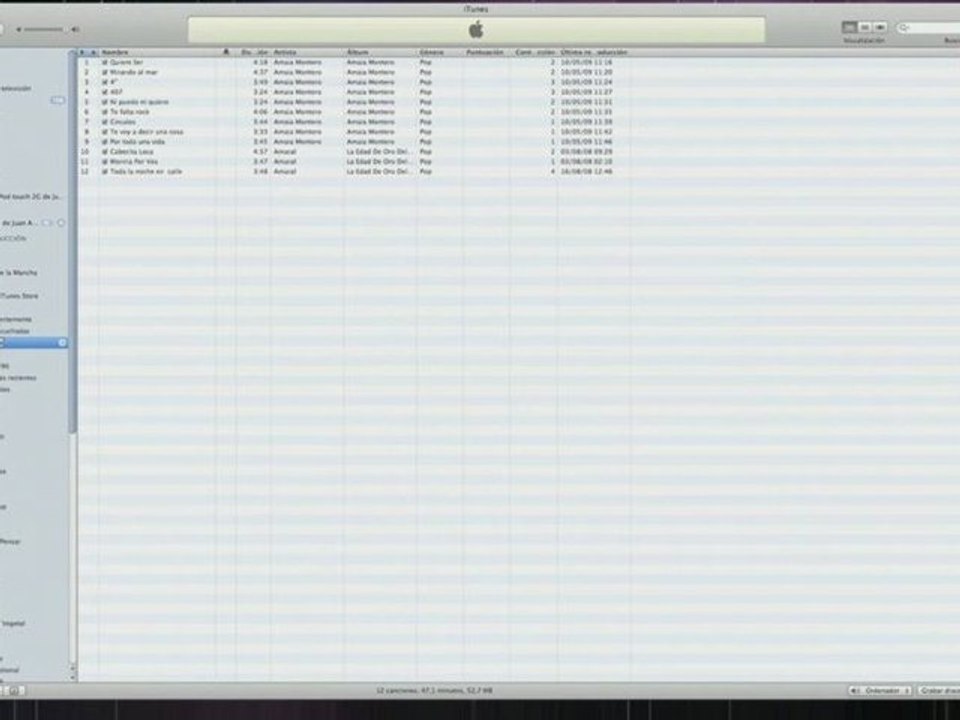Viewport: 960px width, 720px height.
Task: Uncheck the song Te falta rock
Action: pyautogui.click(x=105, y=112)
